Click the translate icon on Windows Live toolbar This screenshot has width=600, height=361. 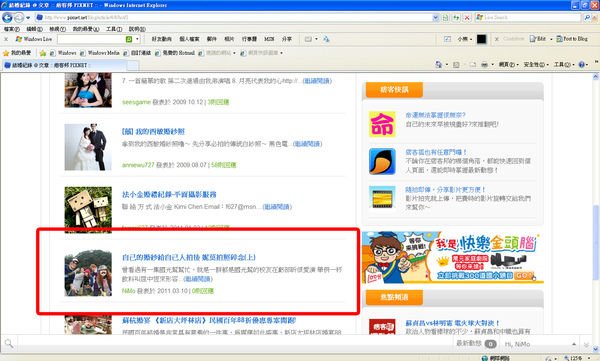pos(326,39)
